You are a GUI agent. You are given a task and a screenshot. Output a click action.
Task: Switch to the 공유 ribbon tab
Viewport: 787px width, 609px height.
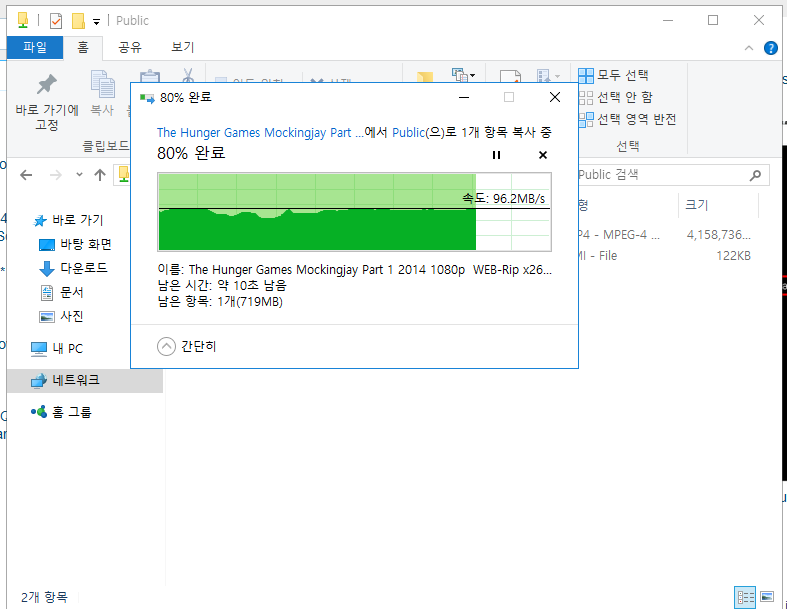(x=130, y=47)
